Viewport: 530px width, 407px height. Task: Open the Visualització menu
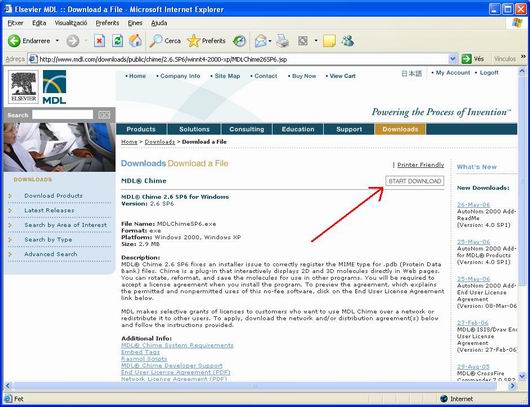[71, 23]
